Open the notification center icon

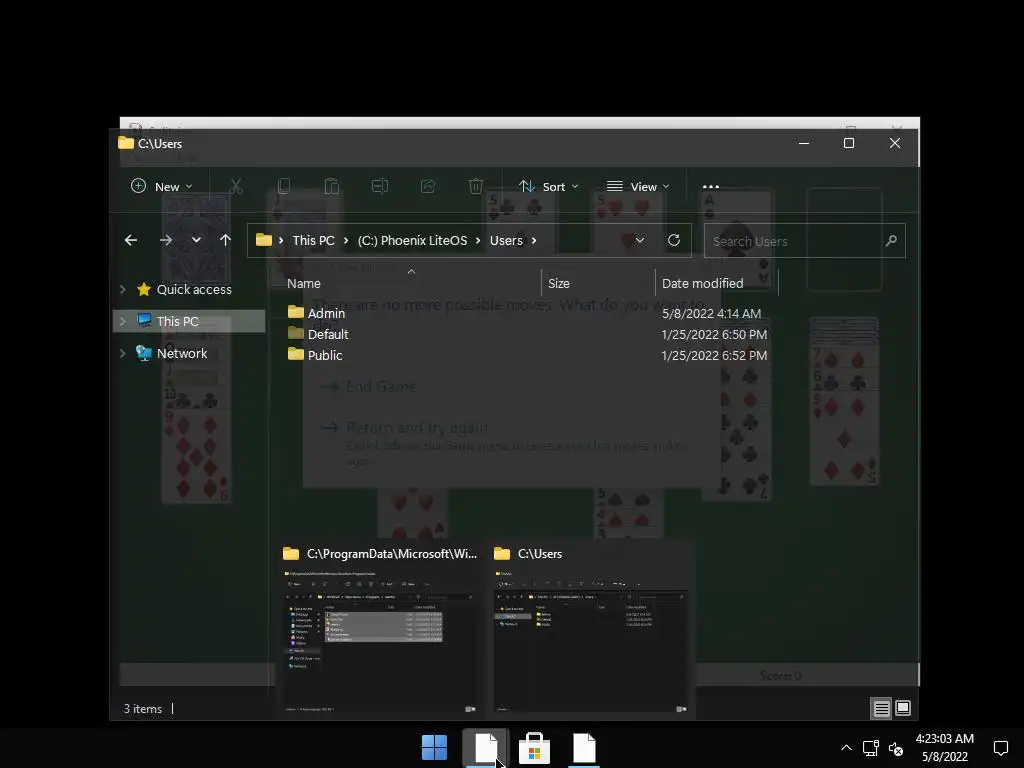[1000, 748]
